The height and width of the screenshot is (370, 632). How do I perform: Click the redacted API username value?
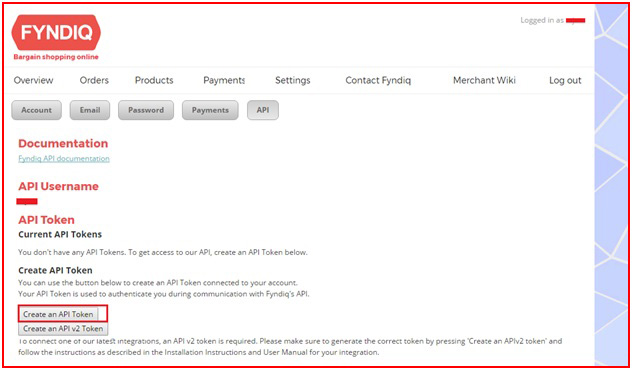pos(27,201)
